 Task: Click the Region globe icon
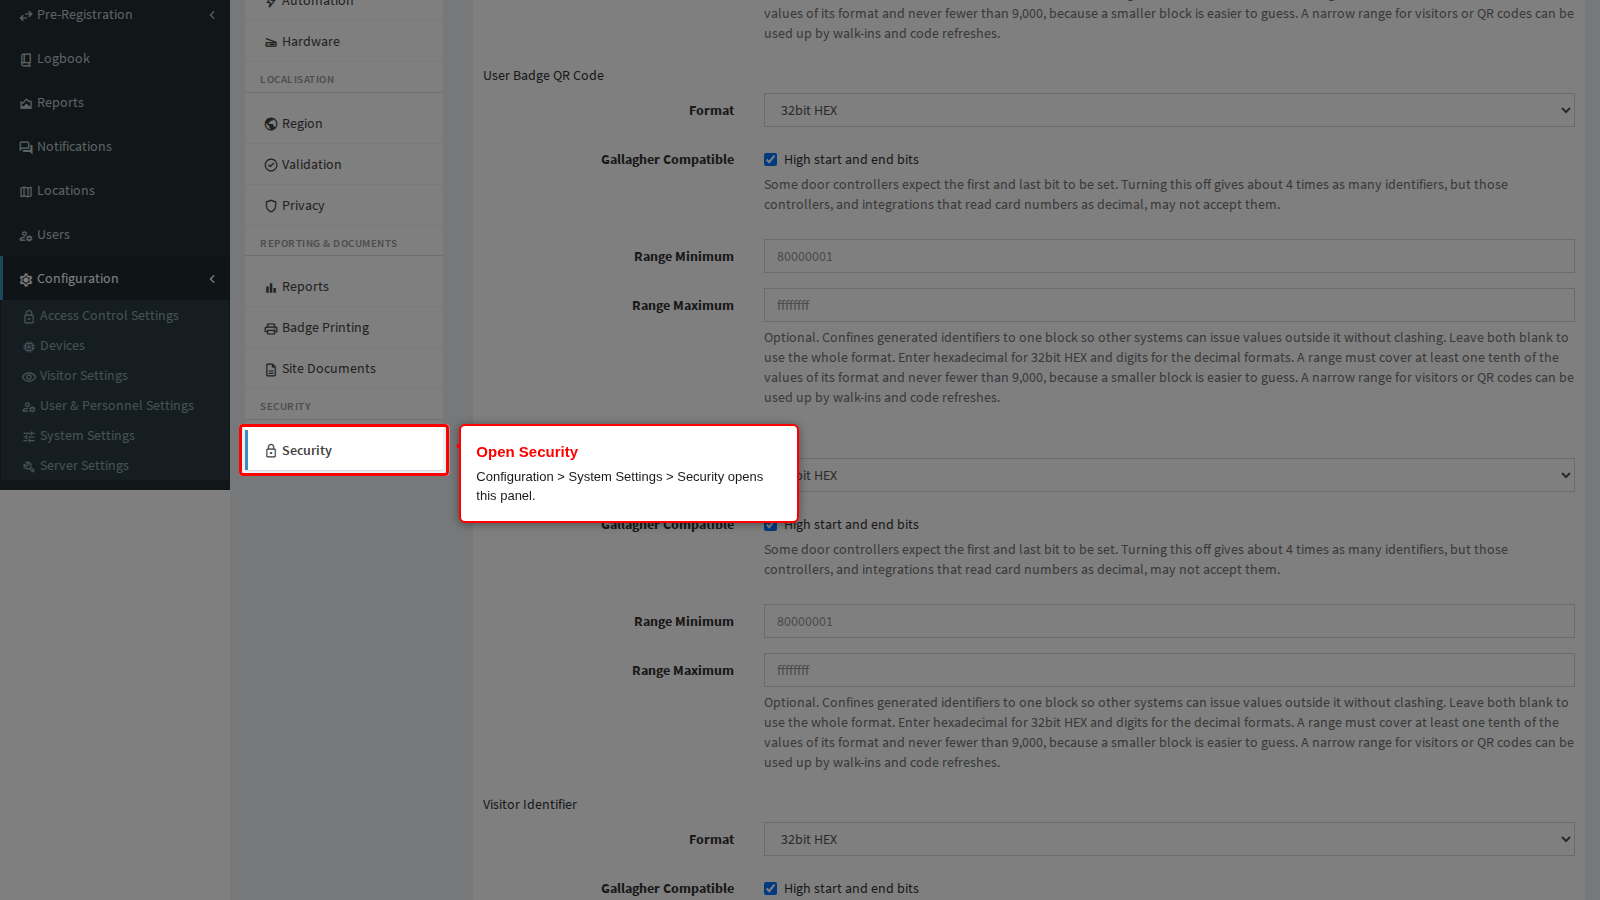click(x=271, y=124)
